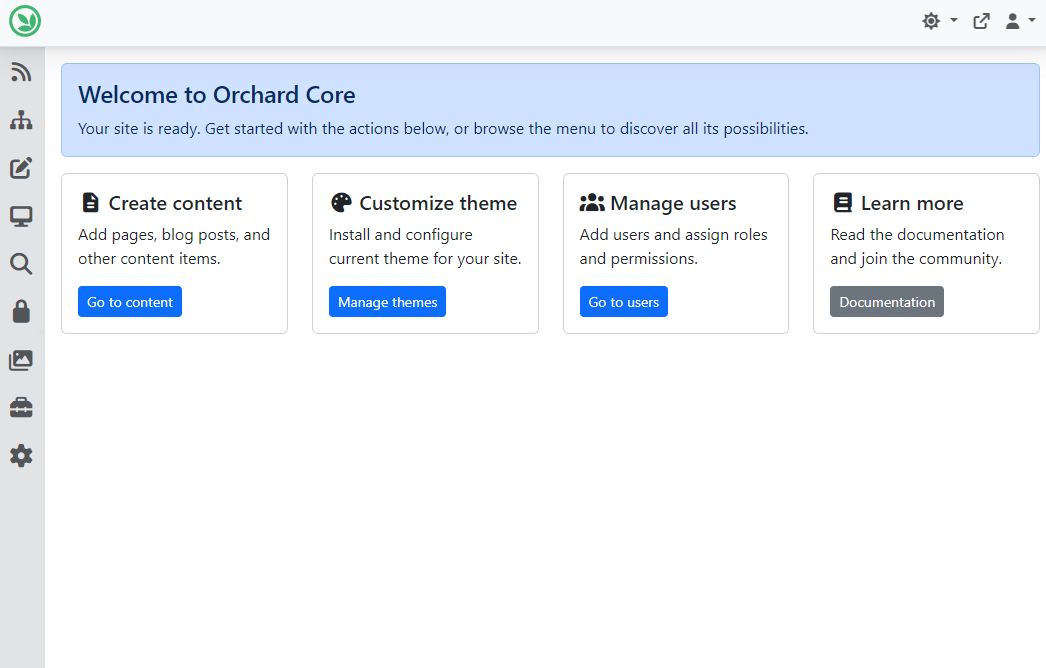Open the media images sidebar icon

point(21,360)
